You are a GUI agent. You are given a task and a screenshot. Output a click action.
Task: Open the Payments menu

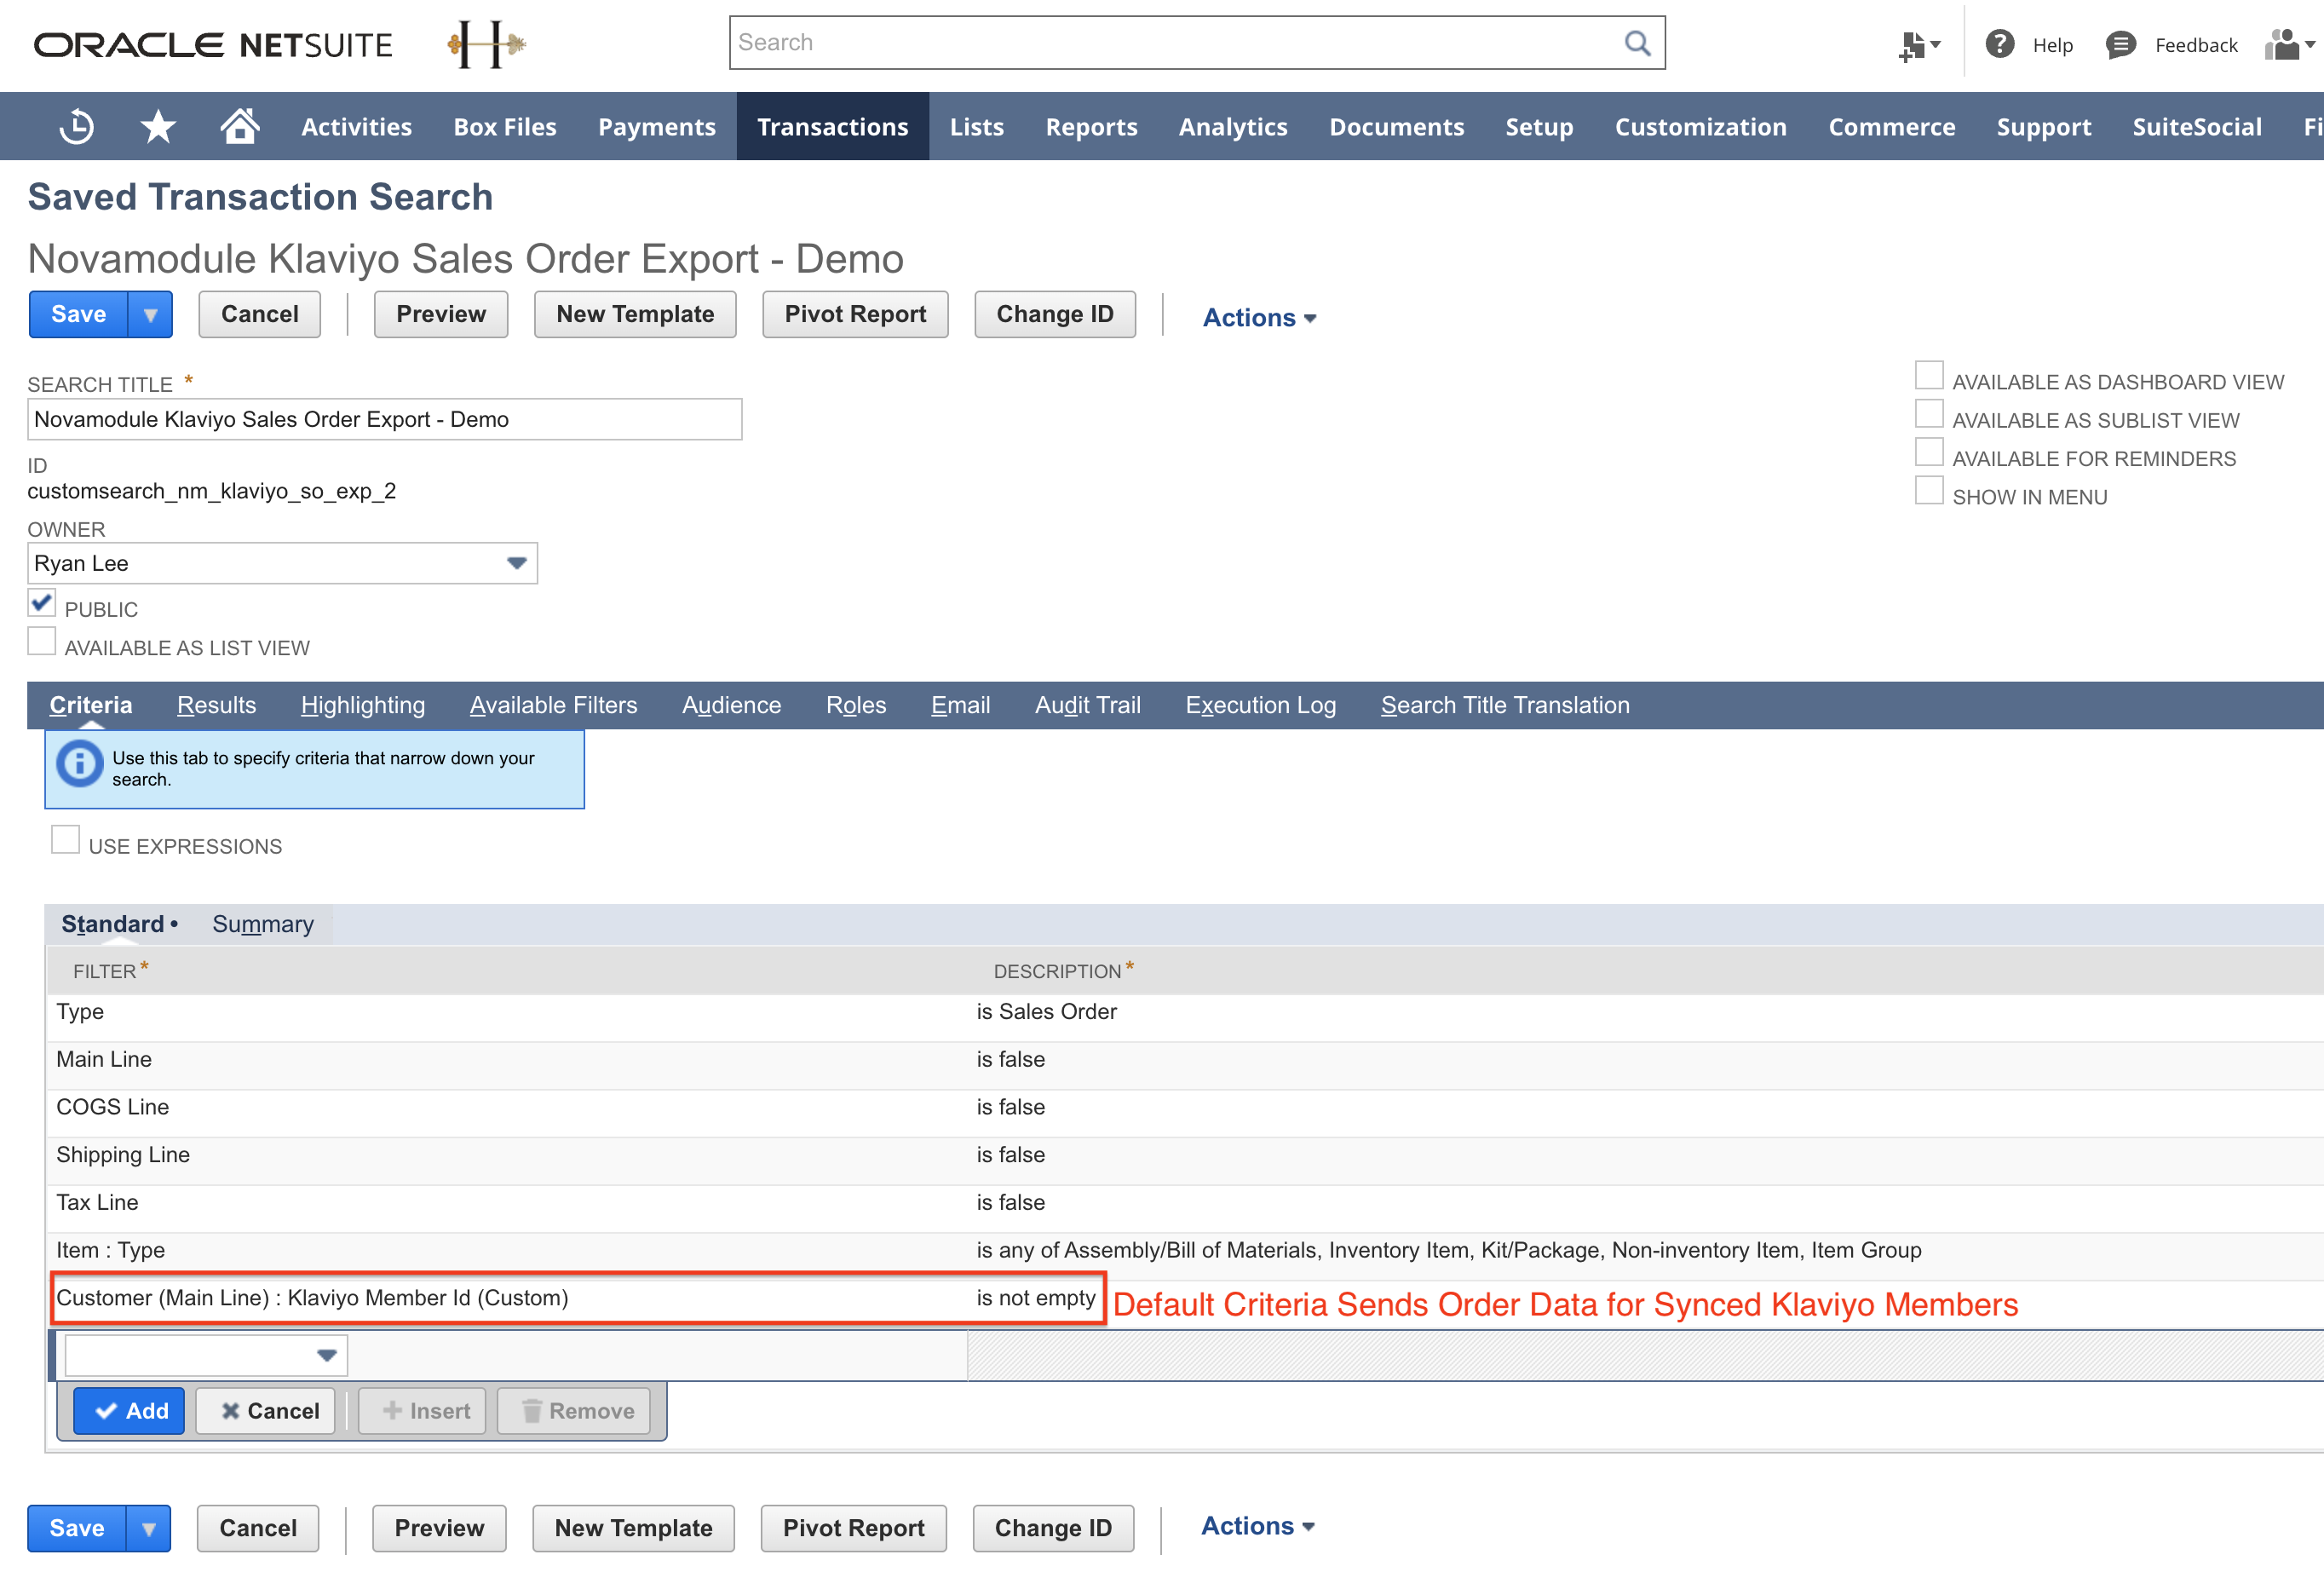[x=656, y=127]
